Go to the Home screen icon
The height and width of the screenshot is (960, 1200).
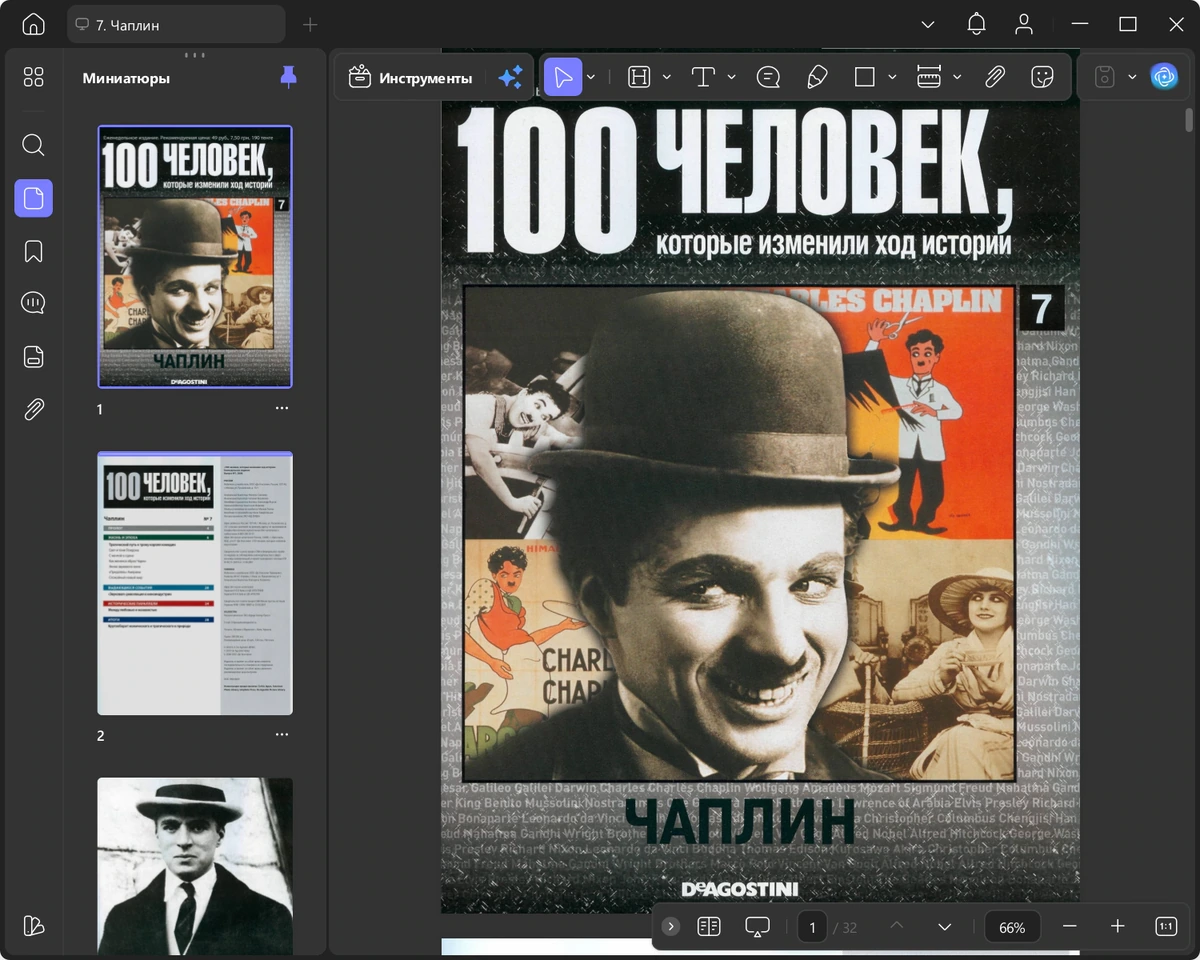(x=33, y=24)
